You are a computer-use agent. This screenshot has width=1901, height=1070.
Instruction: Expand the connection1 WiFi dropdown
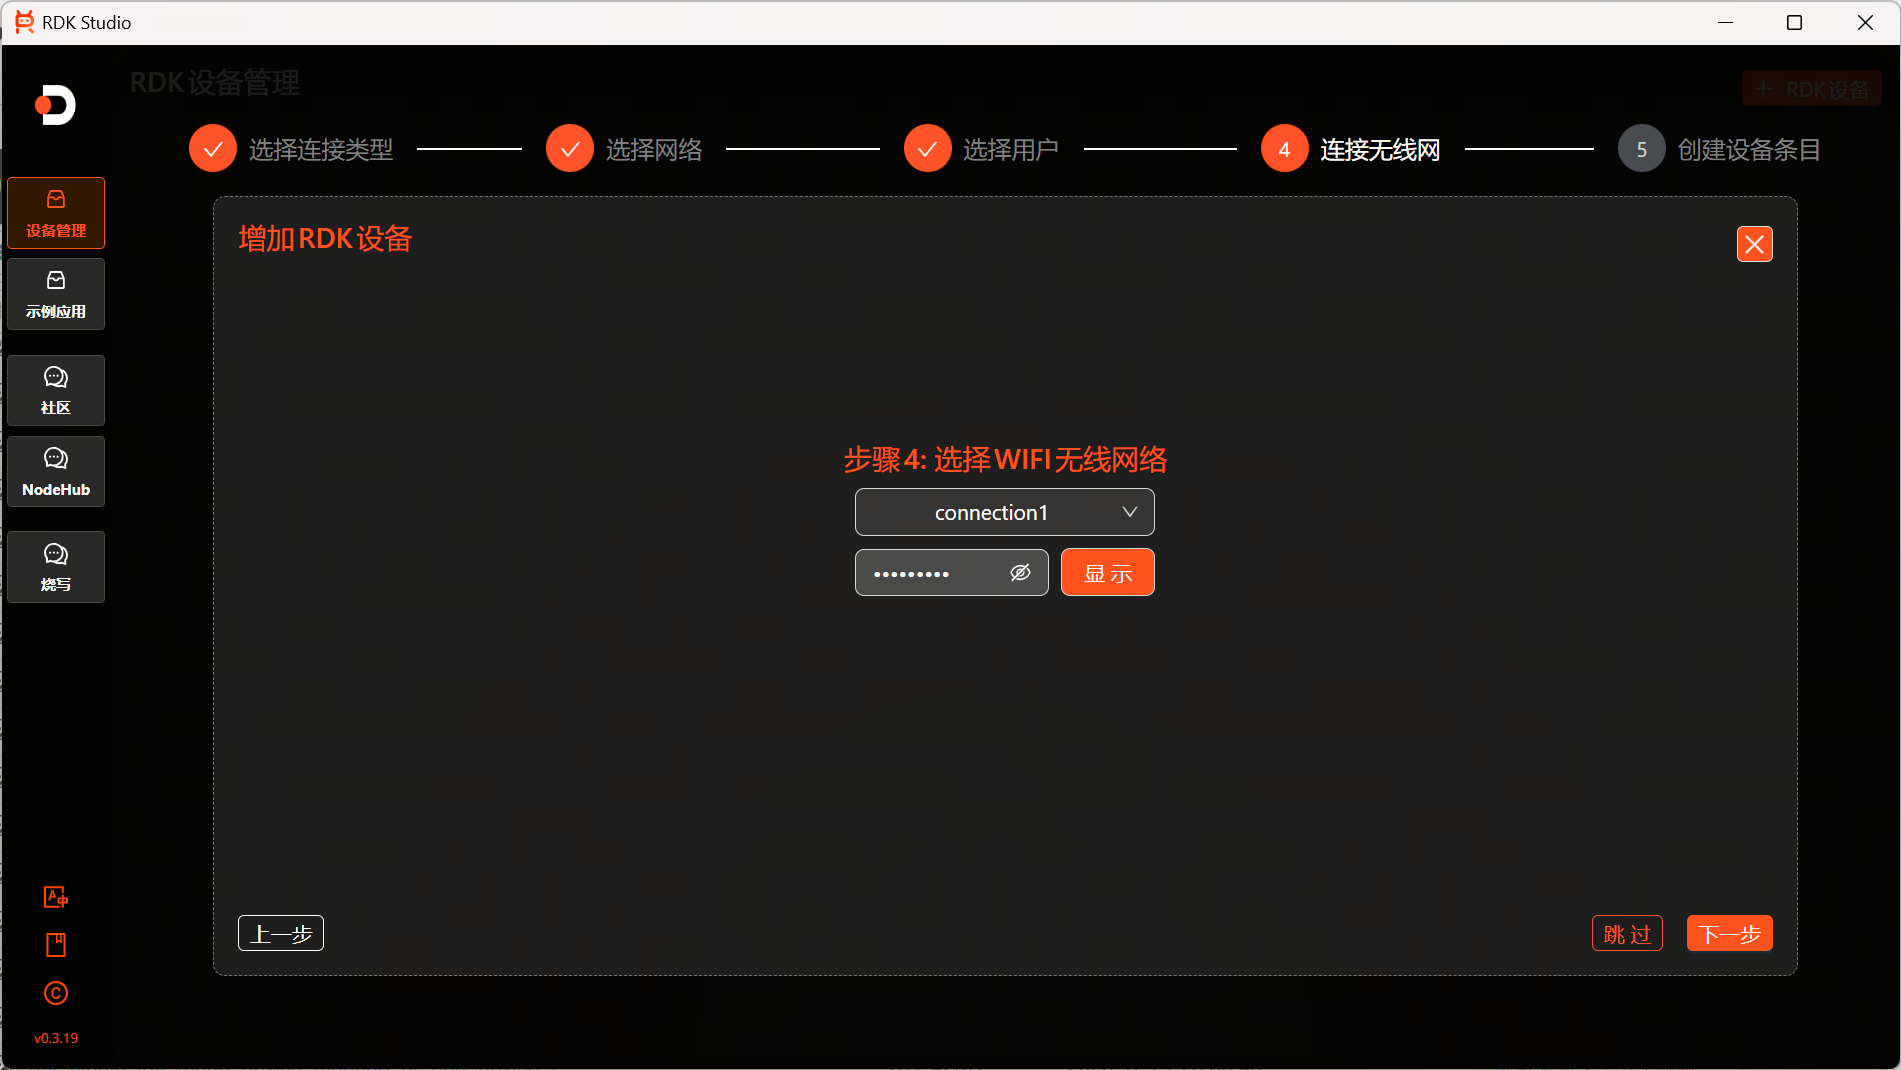click(x=1003, y=512)
